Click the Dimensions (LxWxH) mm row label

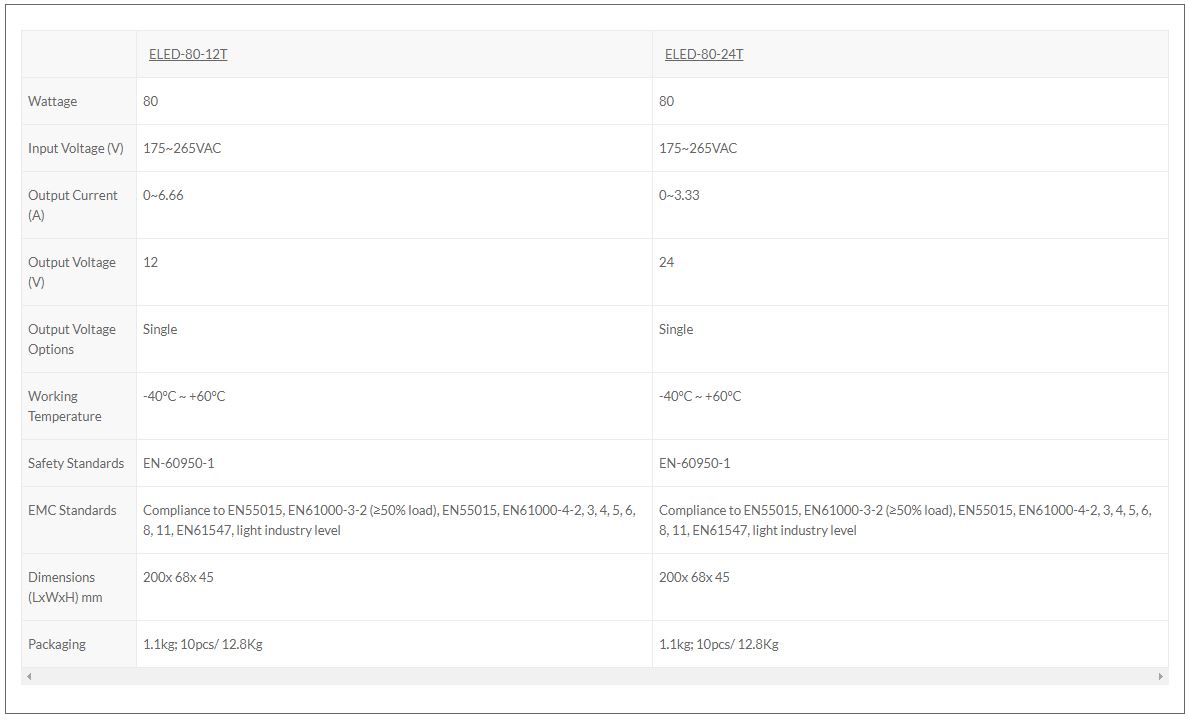(x=65, y=587)
